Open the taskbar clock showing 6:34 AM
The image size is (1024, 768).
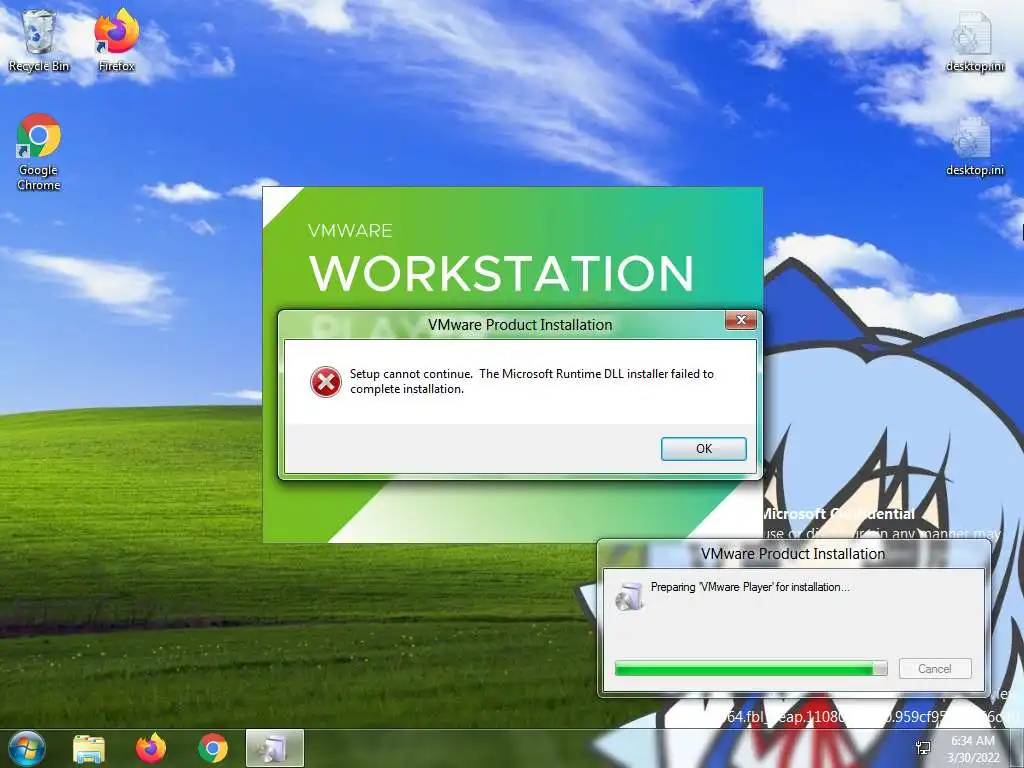coord(973,749)
